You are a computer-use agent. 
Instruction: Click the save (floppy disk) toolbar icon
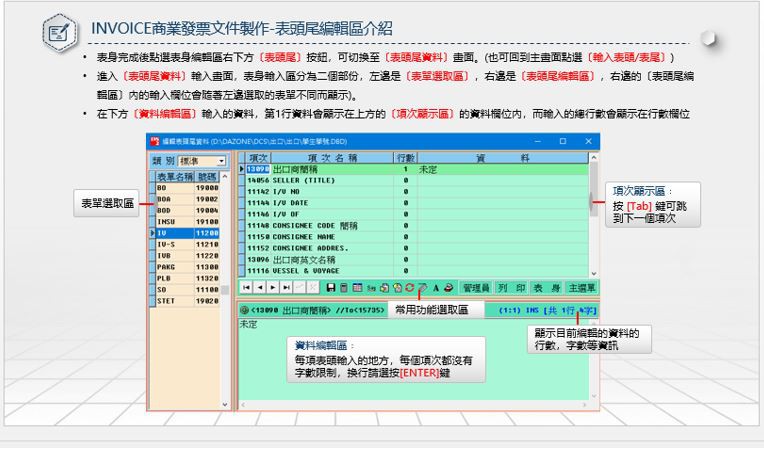point(333,287)
